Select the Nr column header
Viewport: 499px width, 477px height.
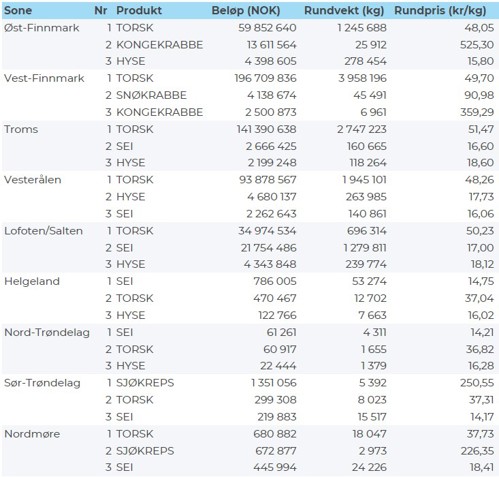click(101, 10)
